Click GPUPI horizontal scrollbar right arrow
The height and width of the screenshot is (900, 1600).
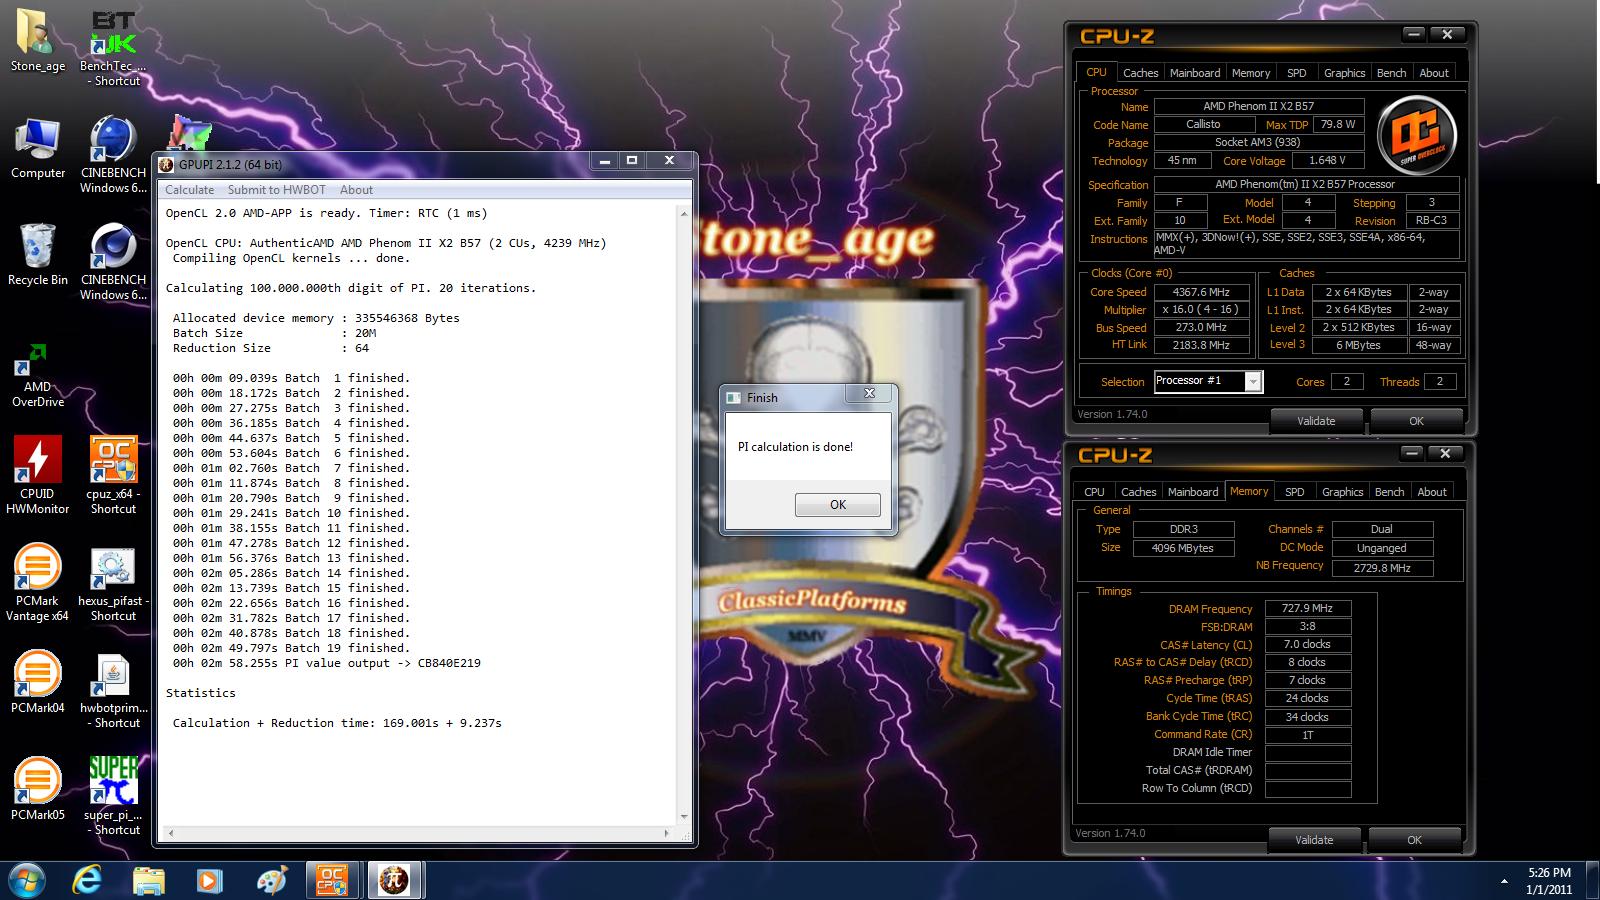pyautogui.click(x=667, y=833)
